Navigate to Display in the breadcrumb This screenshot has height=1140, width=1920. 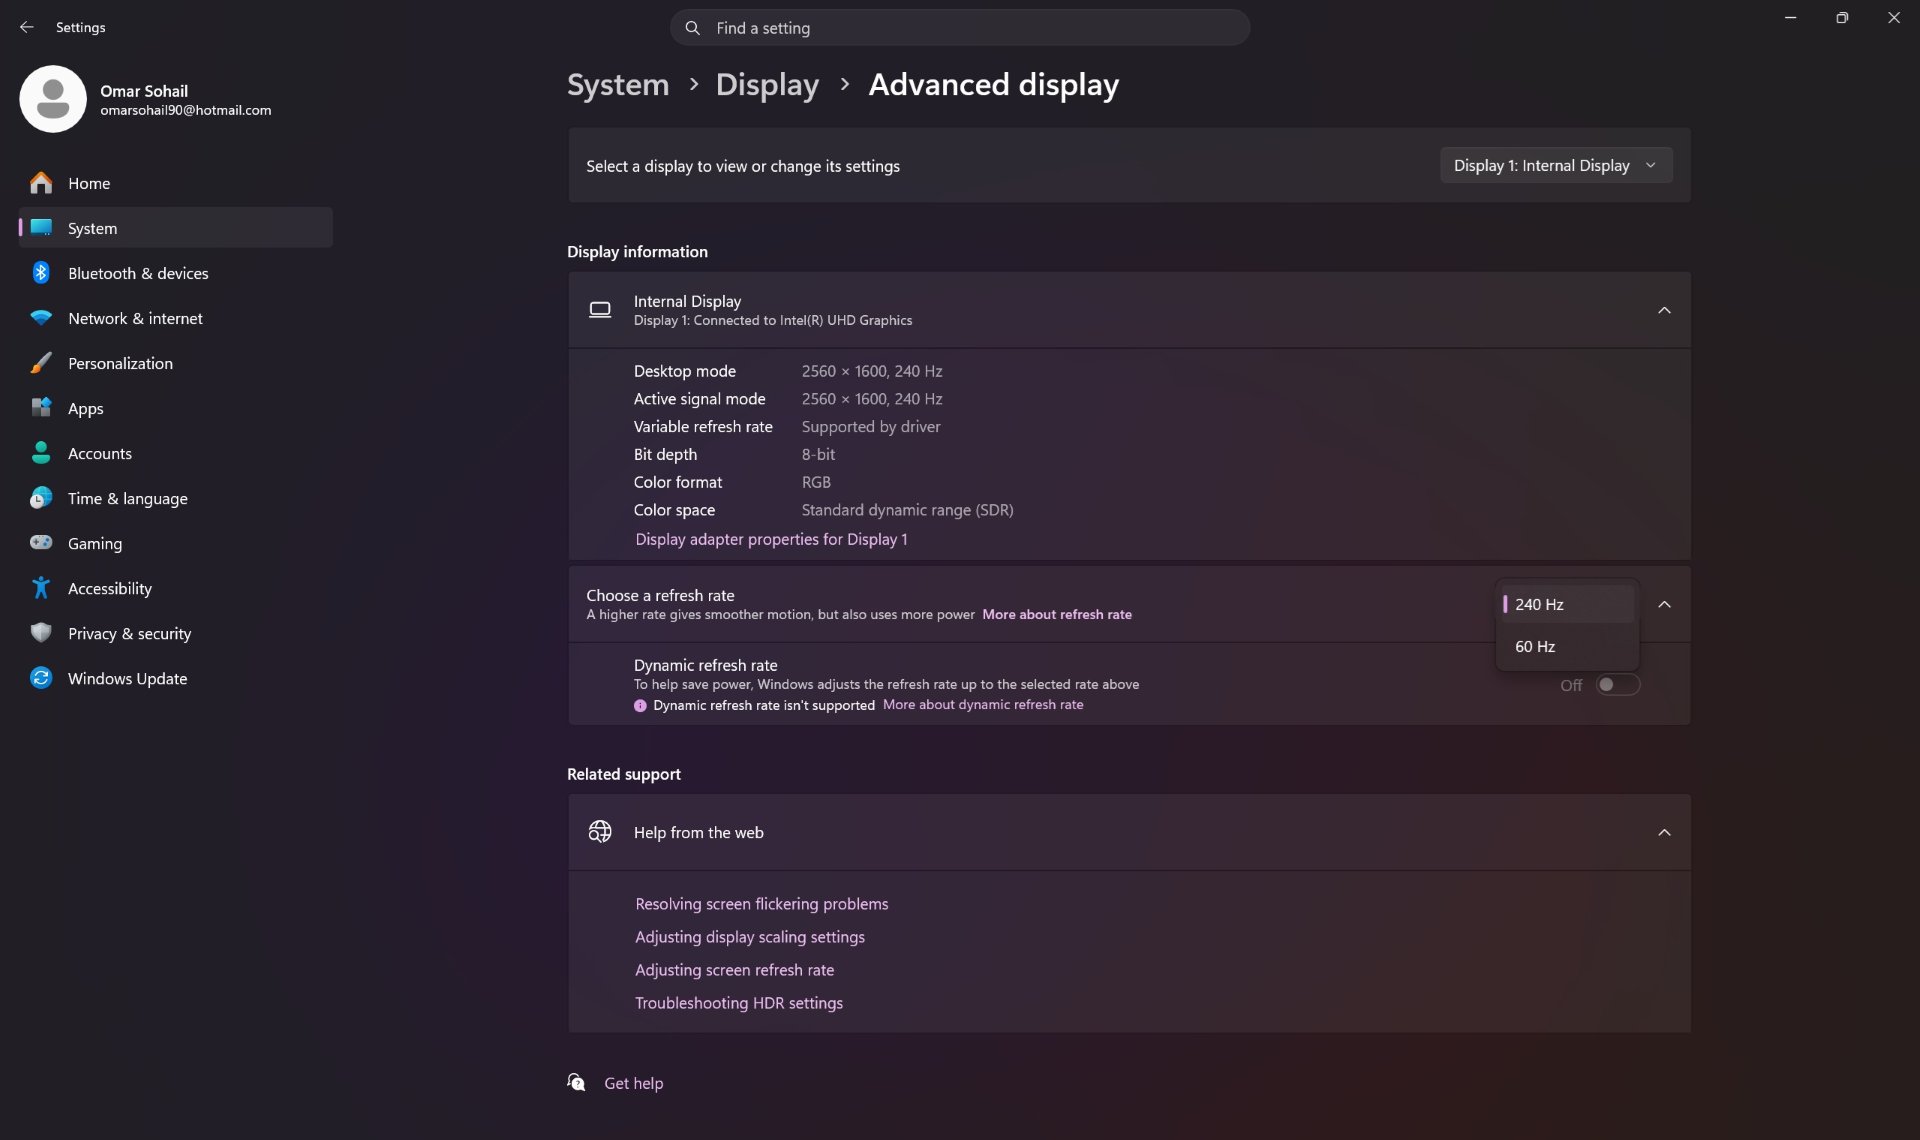[767, 85]
